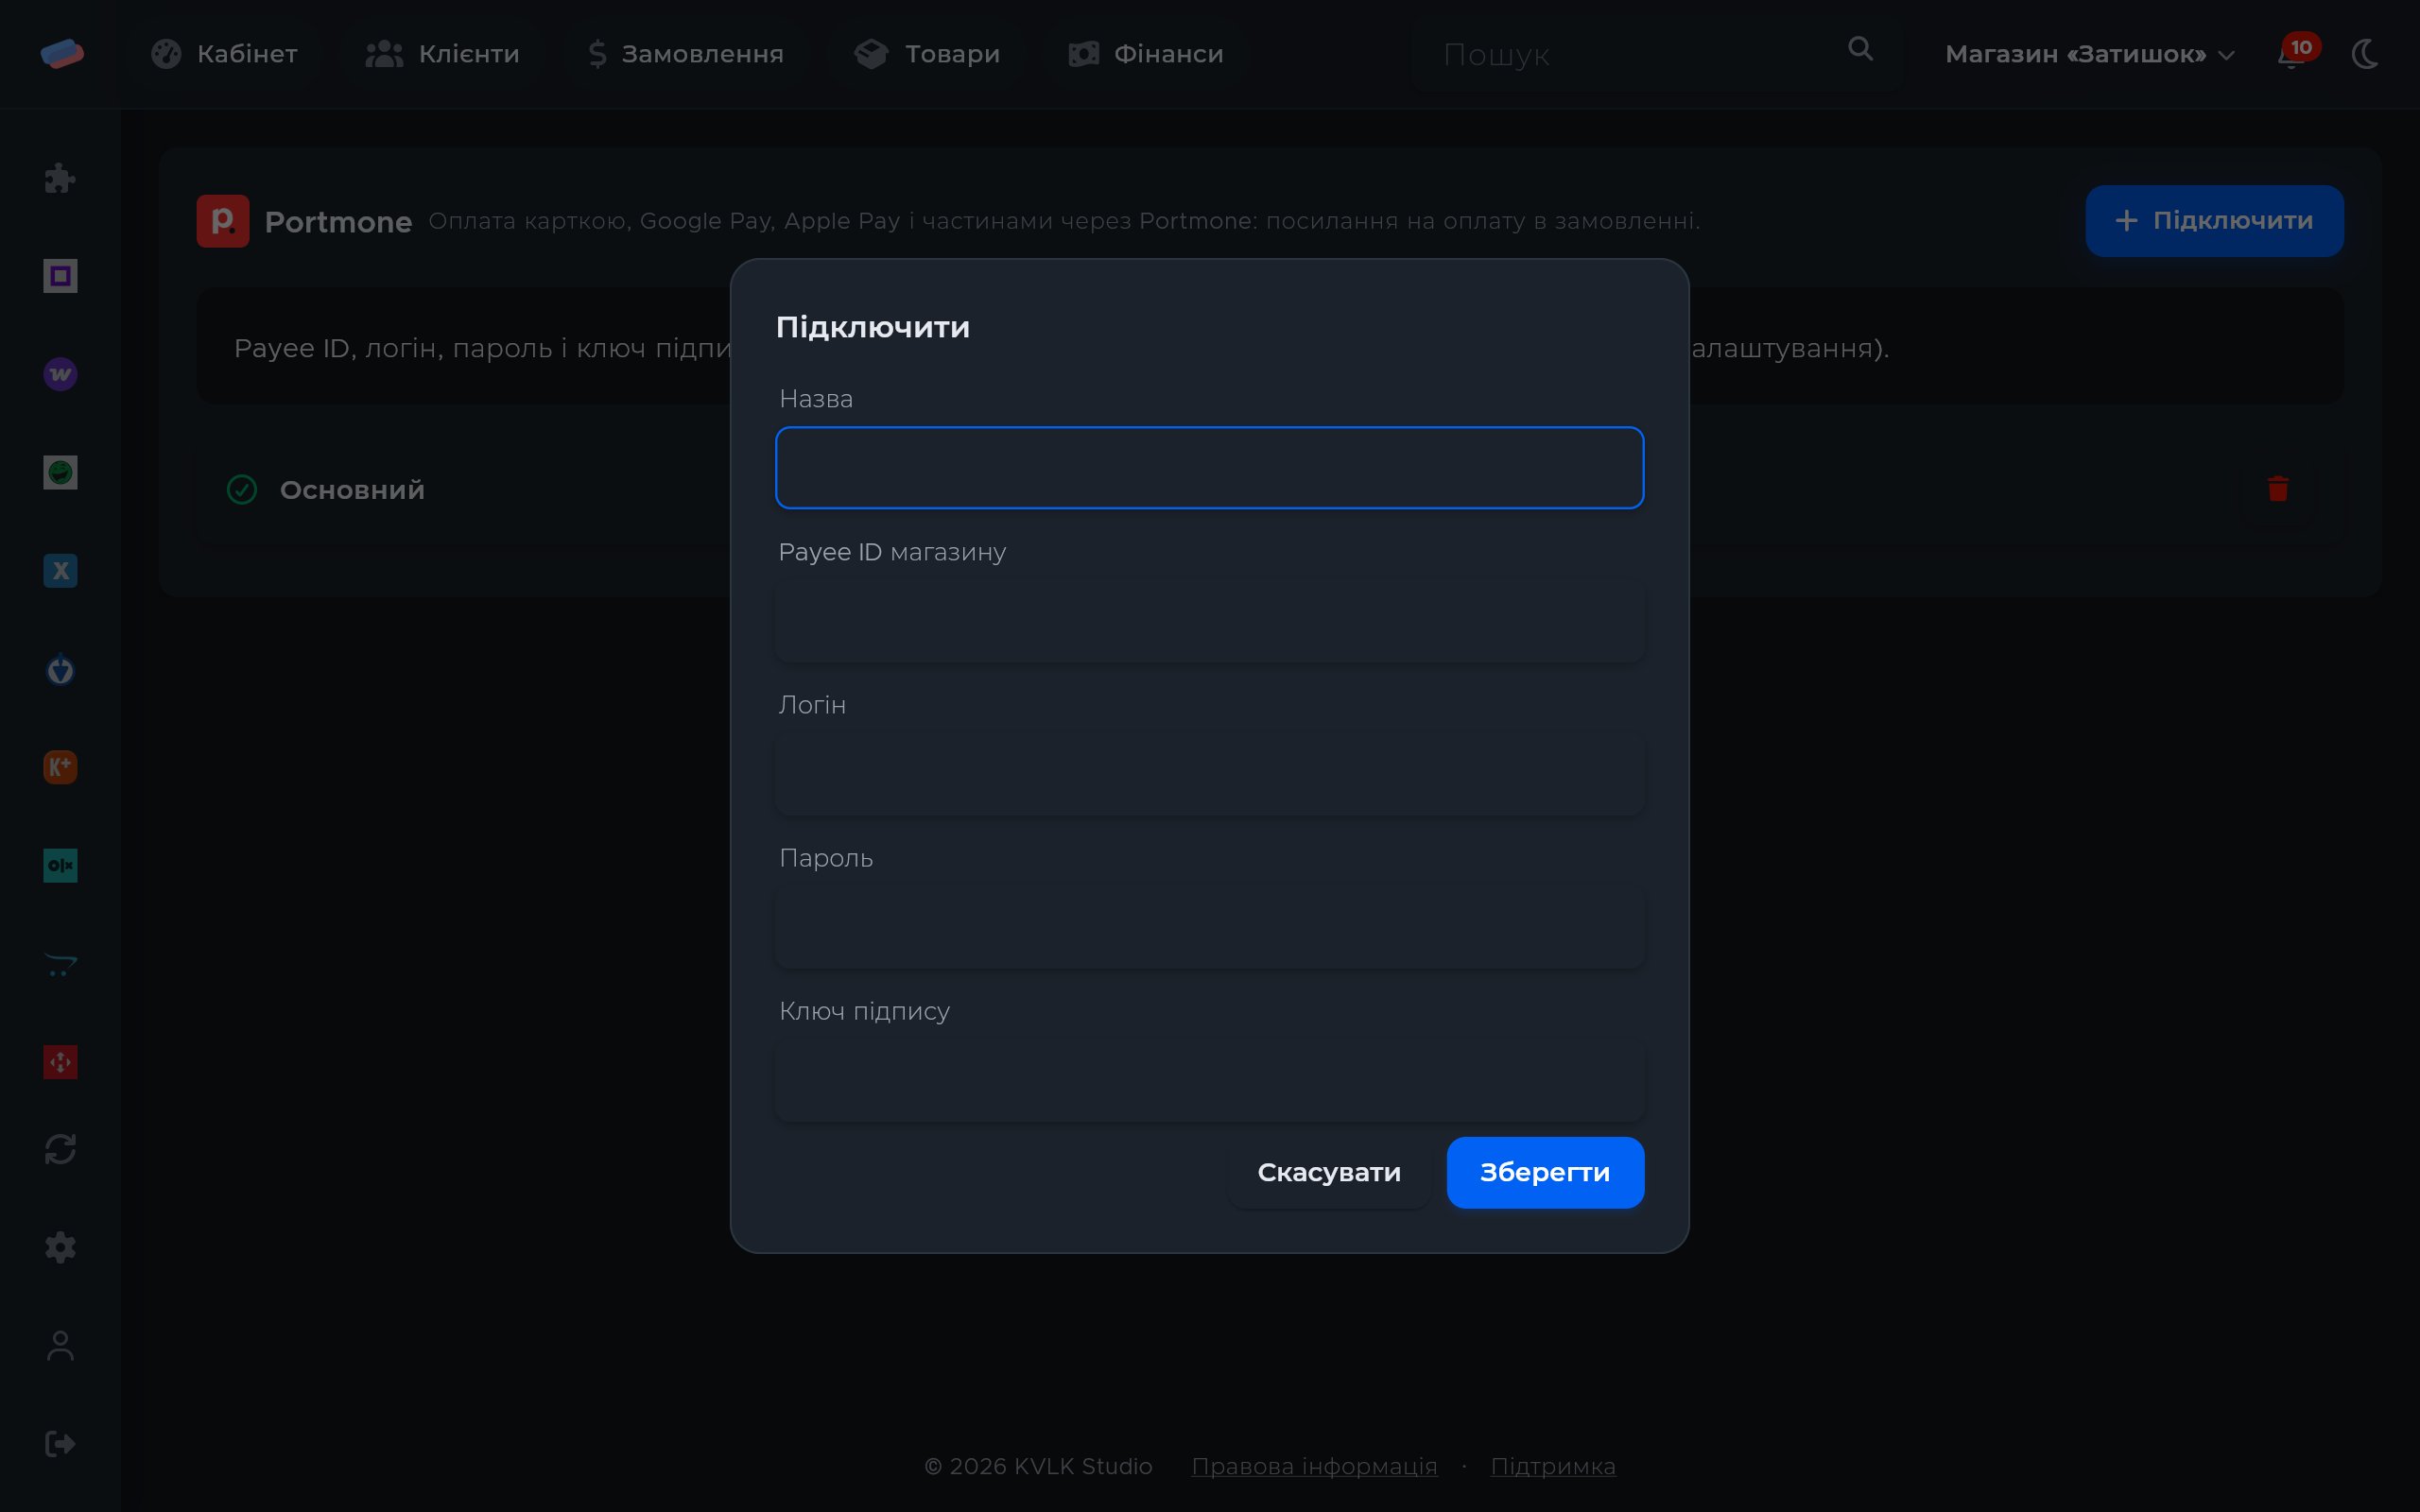
Task: Open the orange K+ sidebar icon
Action: tap(60, 767)
